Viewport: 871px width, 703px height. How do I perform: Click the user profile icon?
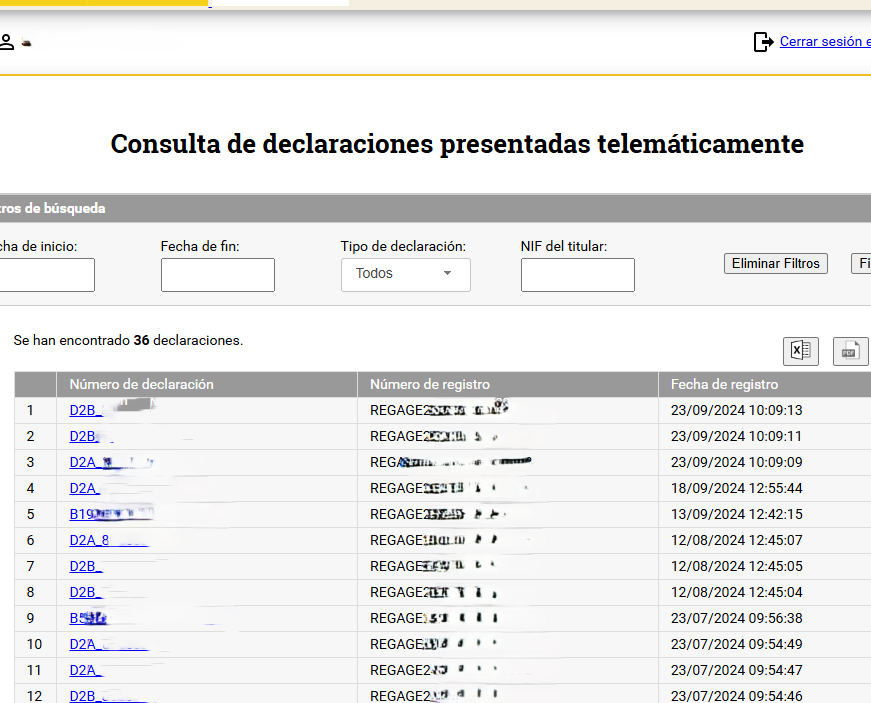[7, 42]
